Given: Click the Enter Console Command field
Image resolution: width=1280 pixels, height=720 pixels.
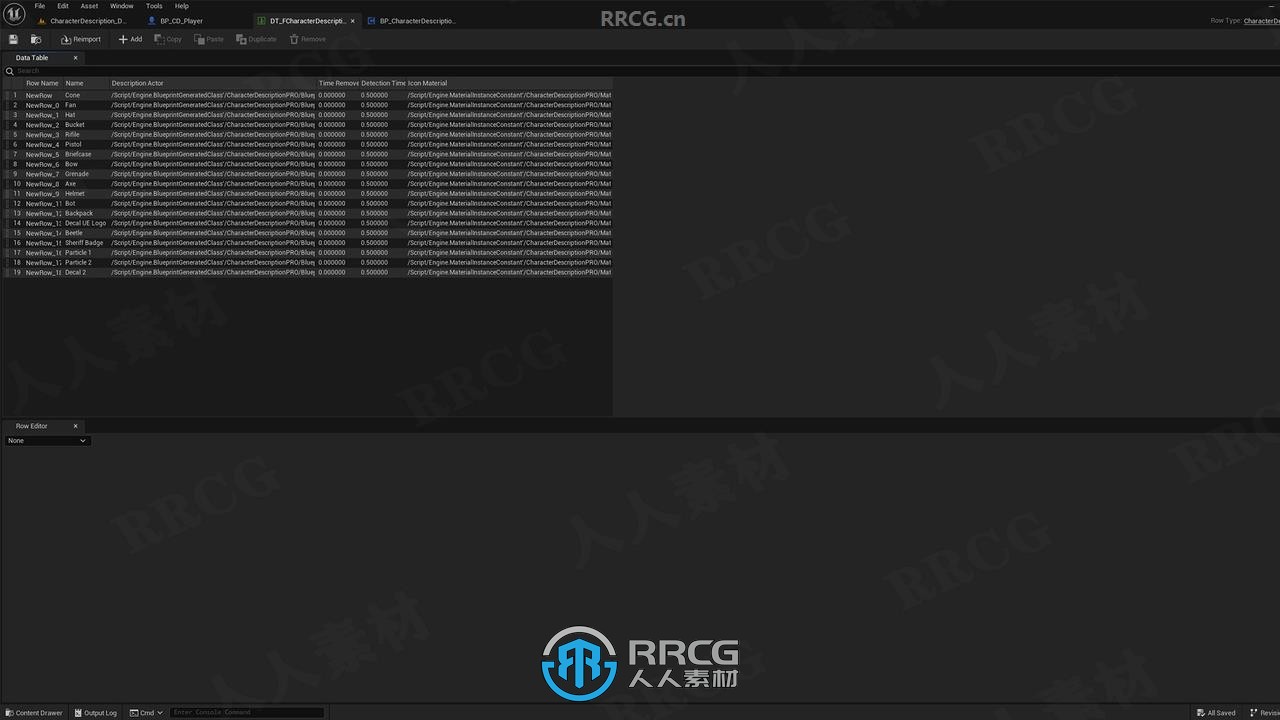Looking at the screenshot, I should [x=247, y=713].
